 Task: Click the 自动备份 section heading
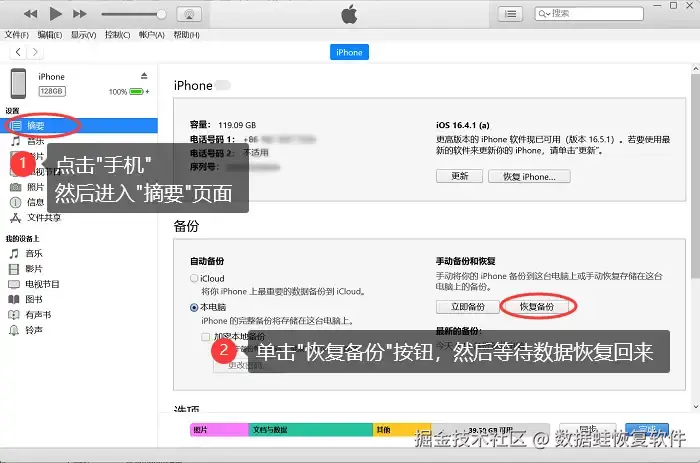(207, 261)
